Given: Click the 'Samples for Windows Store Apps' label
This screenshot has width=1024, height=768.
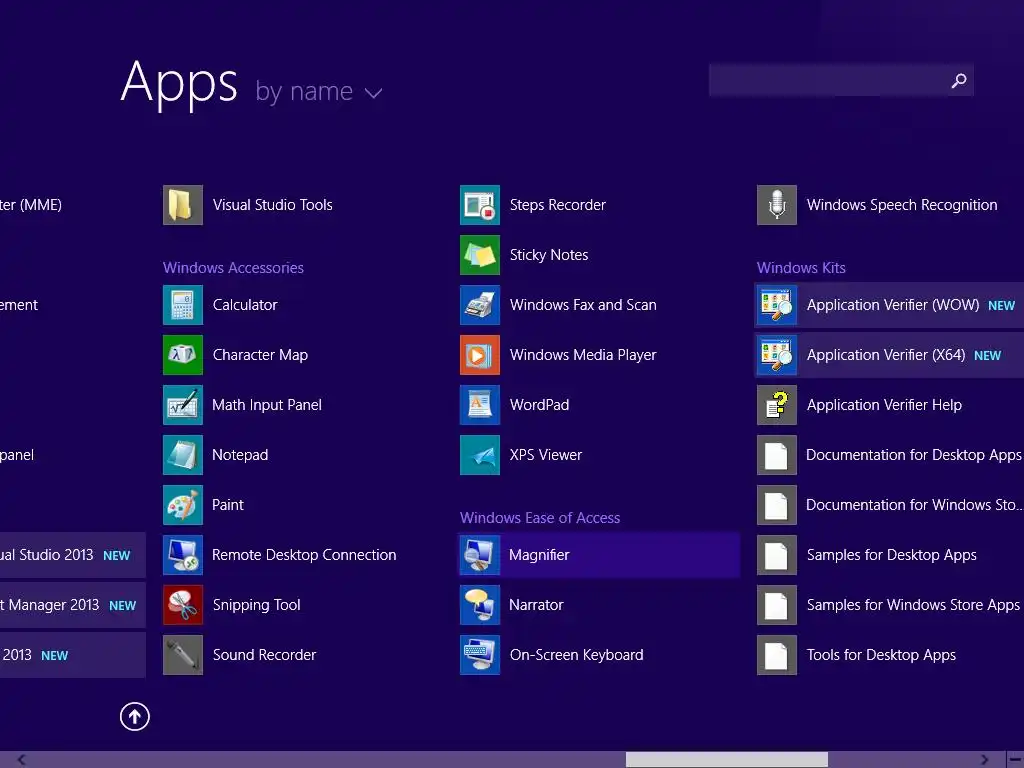Looking at the screenshot, I should pos(913,605).
